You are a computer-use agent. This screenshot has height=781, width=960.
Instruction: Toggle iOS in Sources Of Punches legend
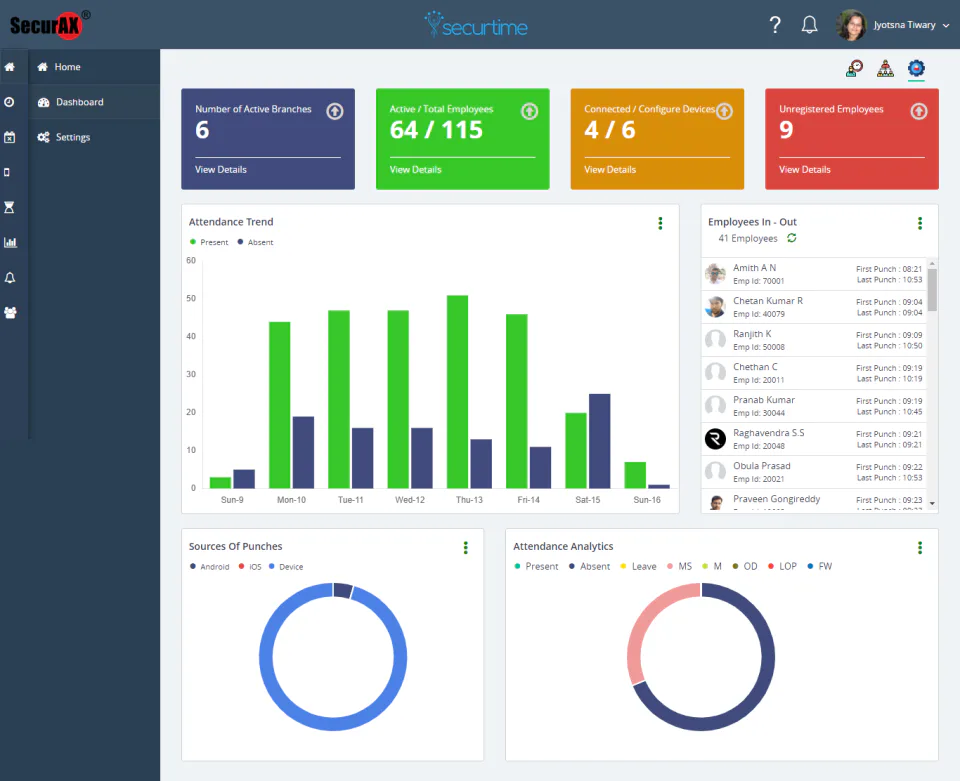250,567
